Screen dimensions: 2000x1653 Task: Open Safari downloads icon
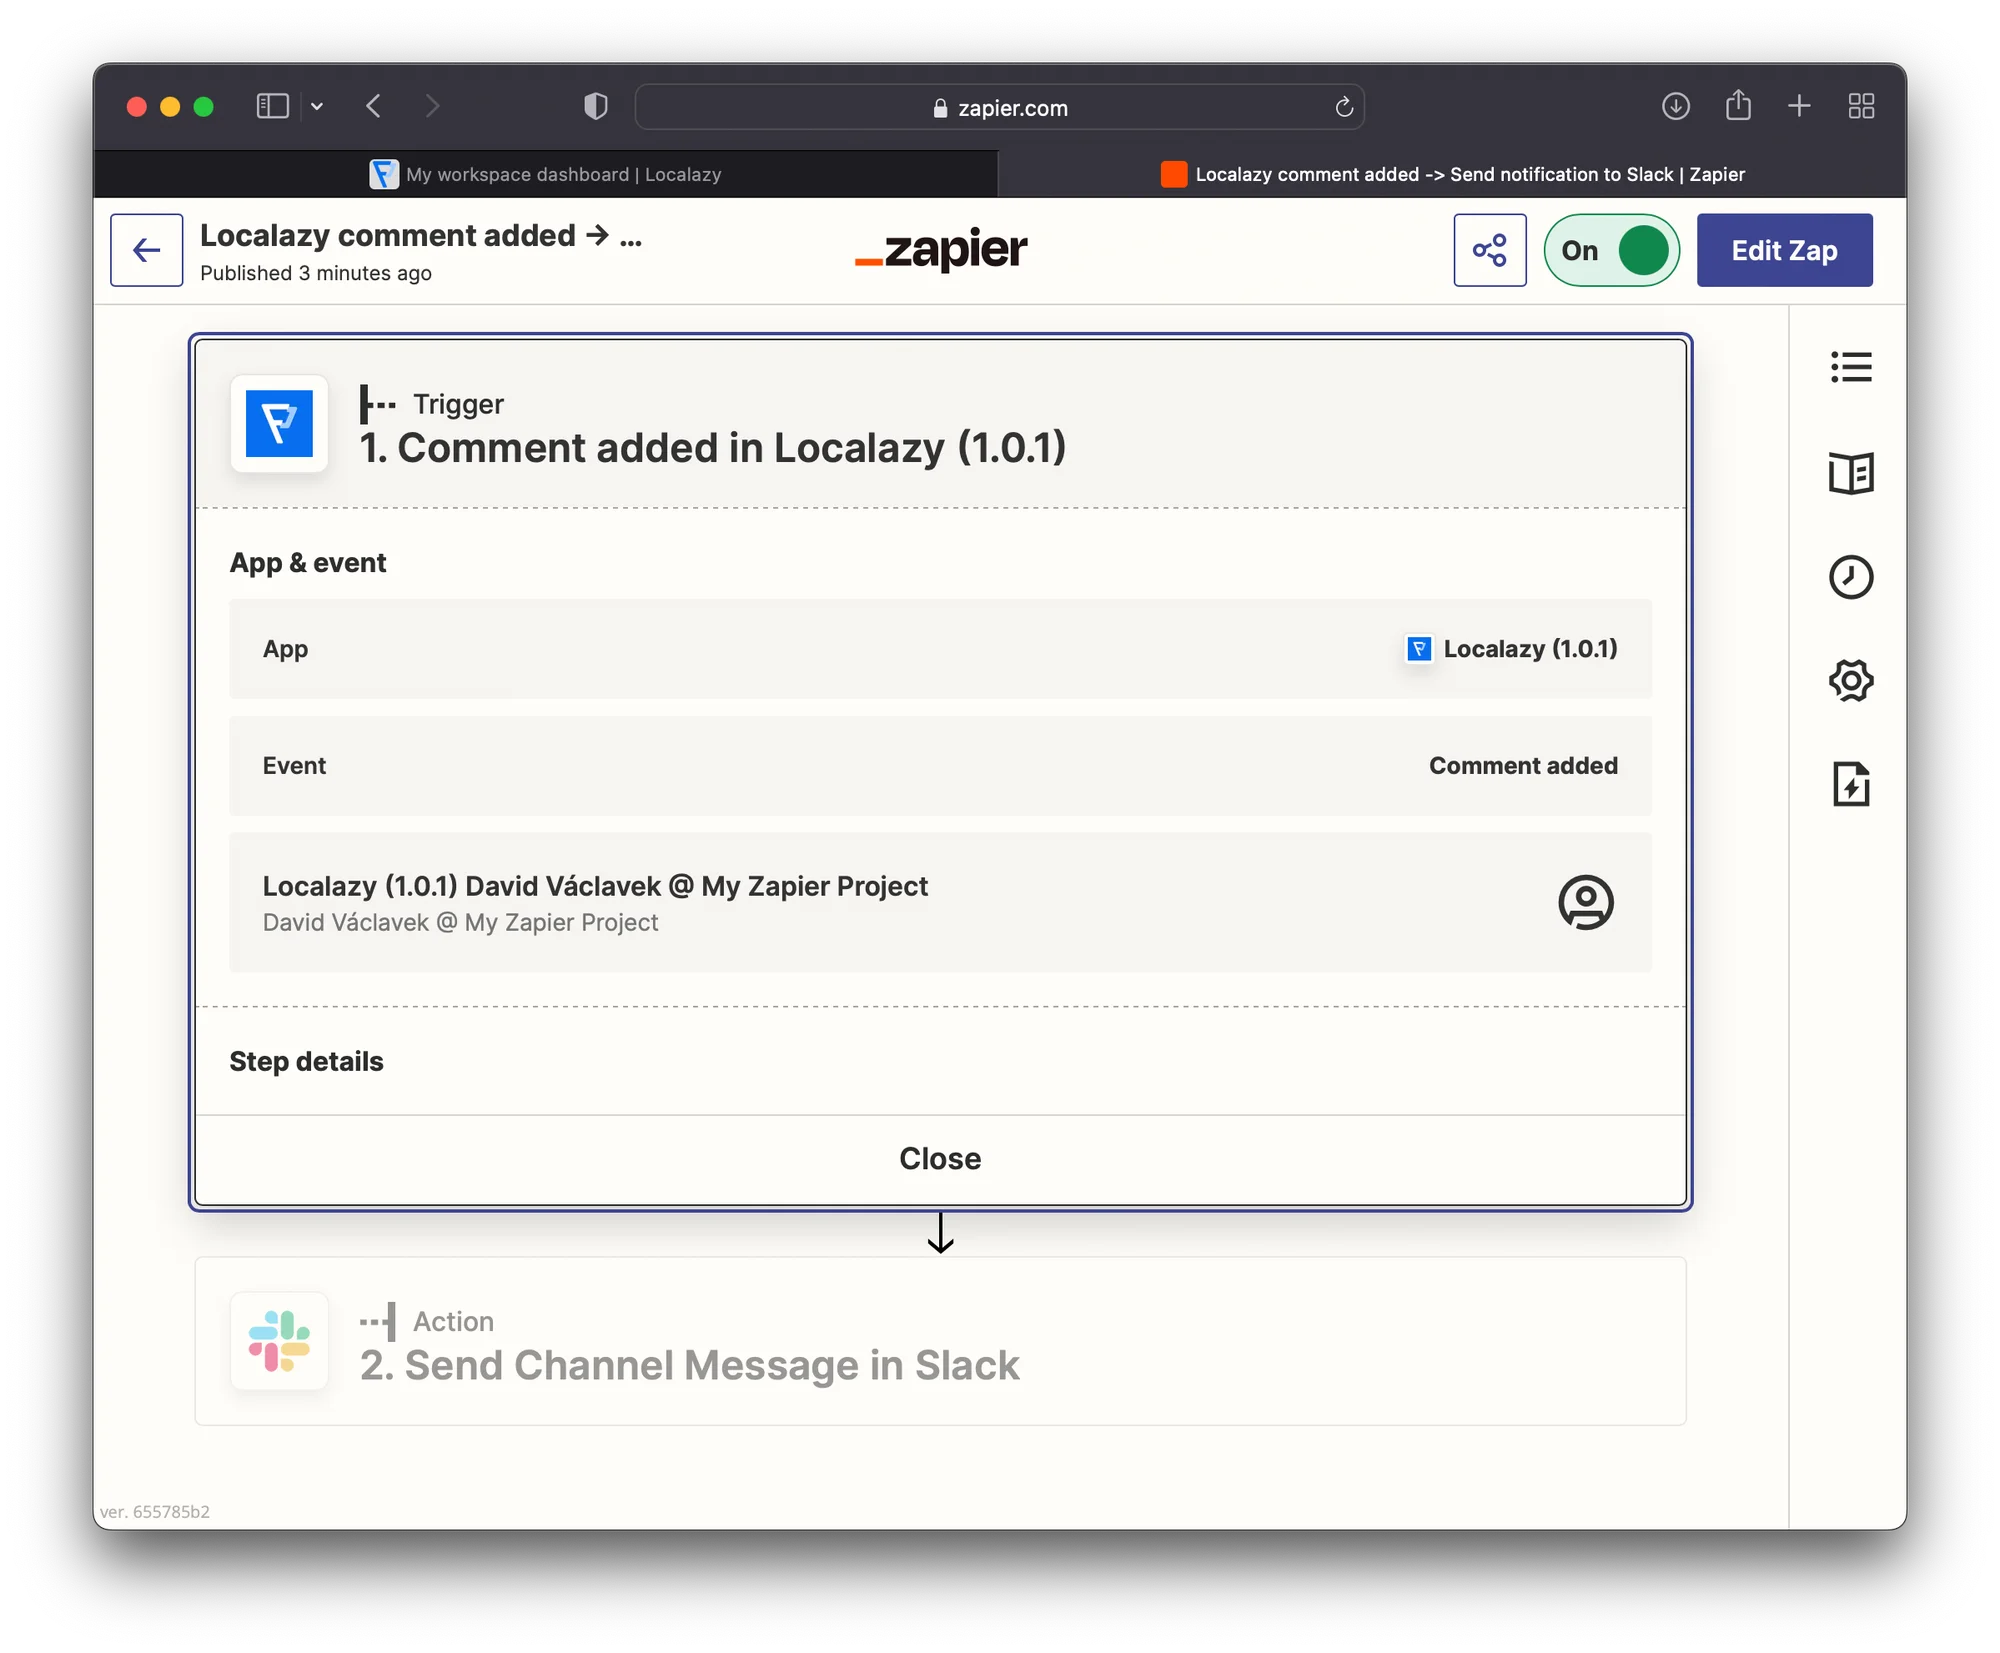1675,106
